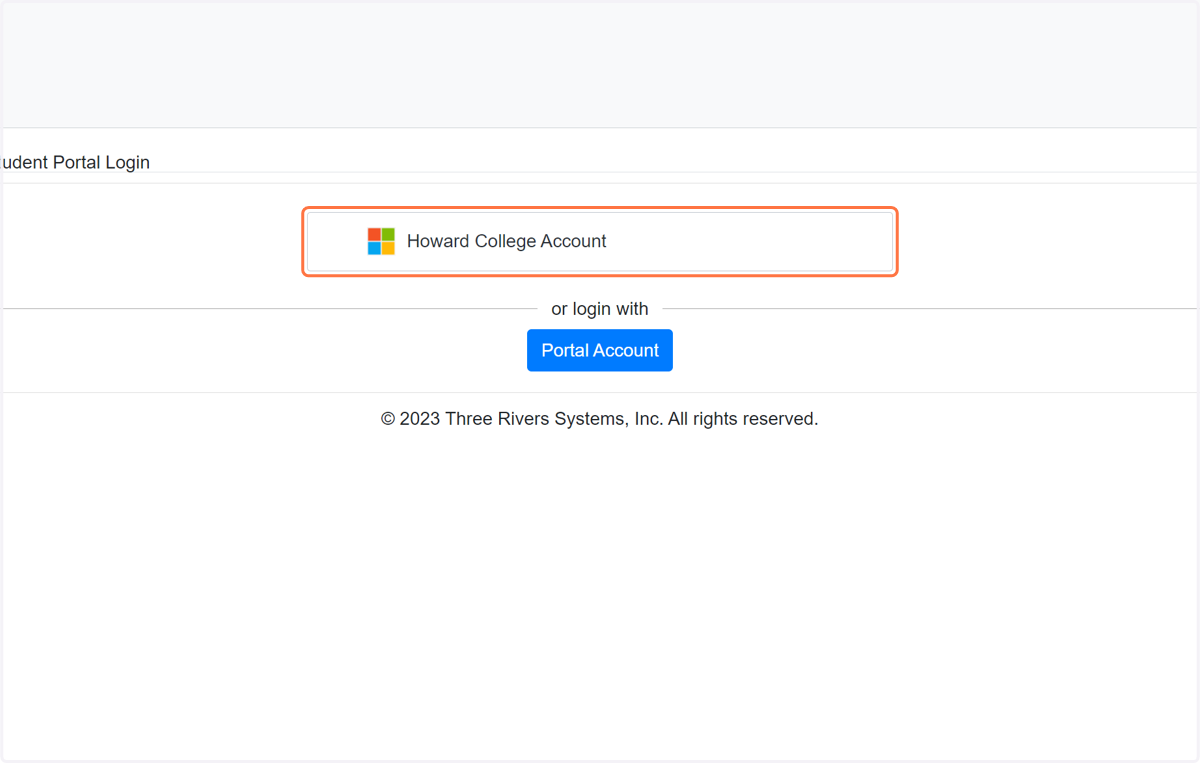Click the Microsoft logo icon

tap(381, 241)
